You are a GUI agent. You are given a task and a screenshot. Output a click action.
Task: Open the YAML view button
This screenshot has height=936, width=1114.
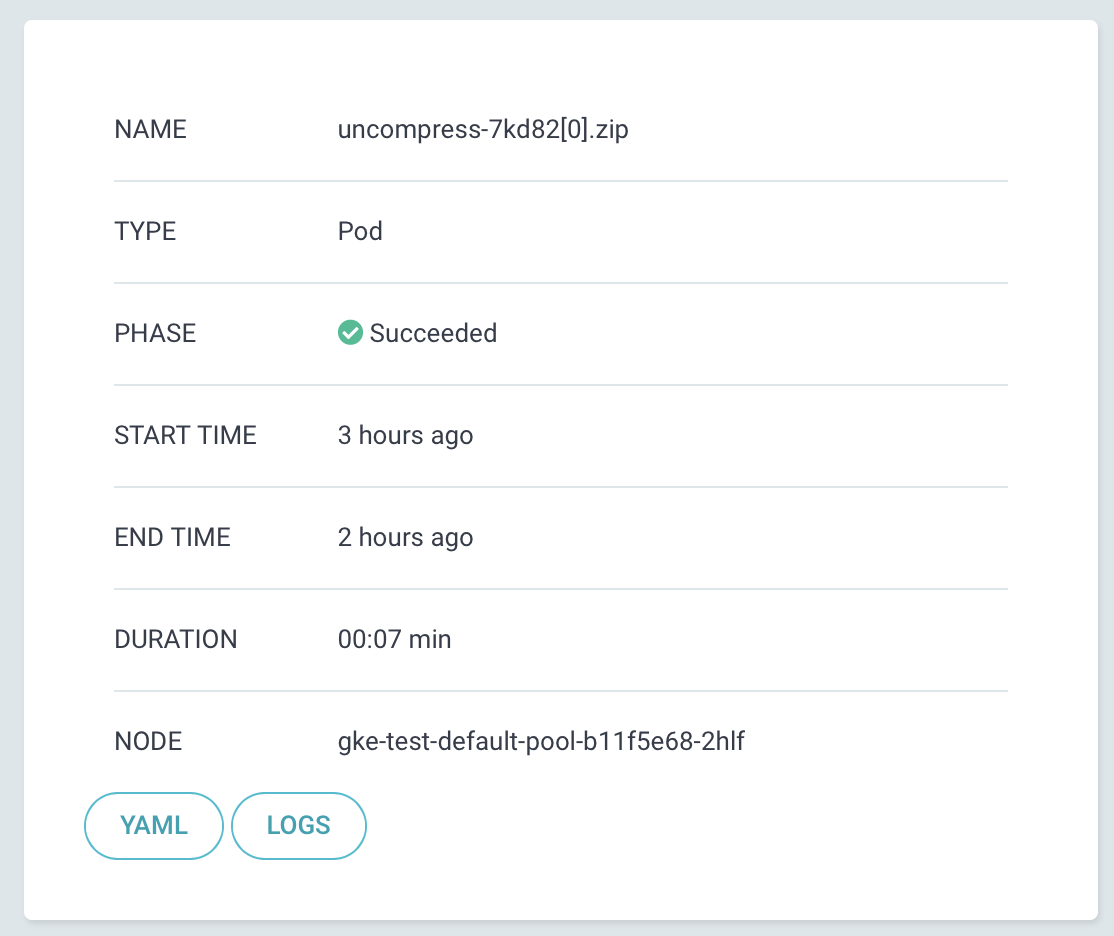(153, 825)
